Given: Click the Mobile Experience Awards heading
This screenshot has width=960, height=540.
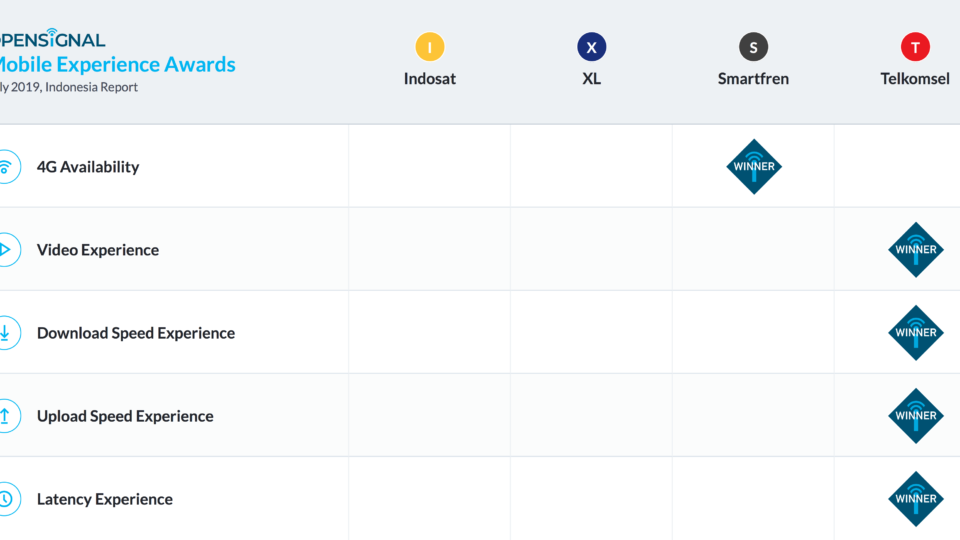Looking at the screenshot, I should (116, 65).
